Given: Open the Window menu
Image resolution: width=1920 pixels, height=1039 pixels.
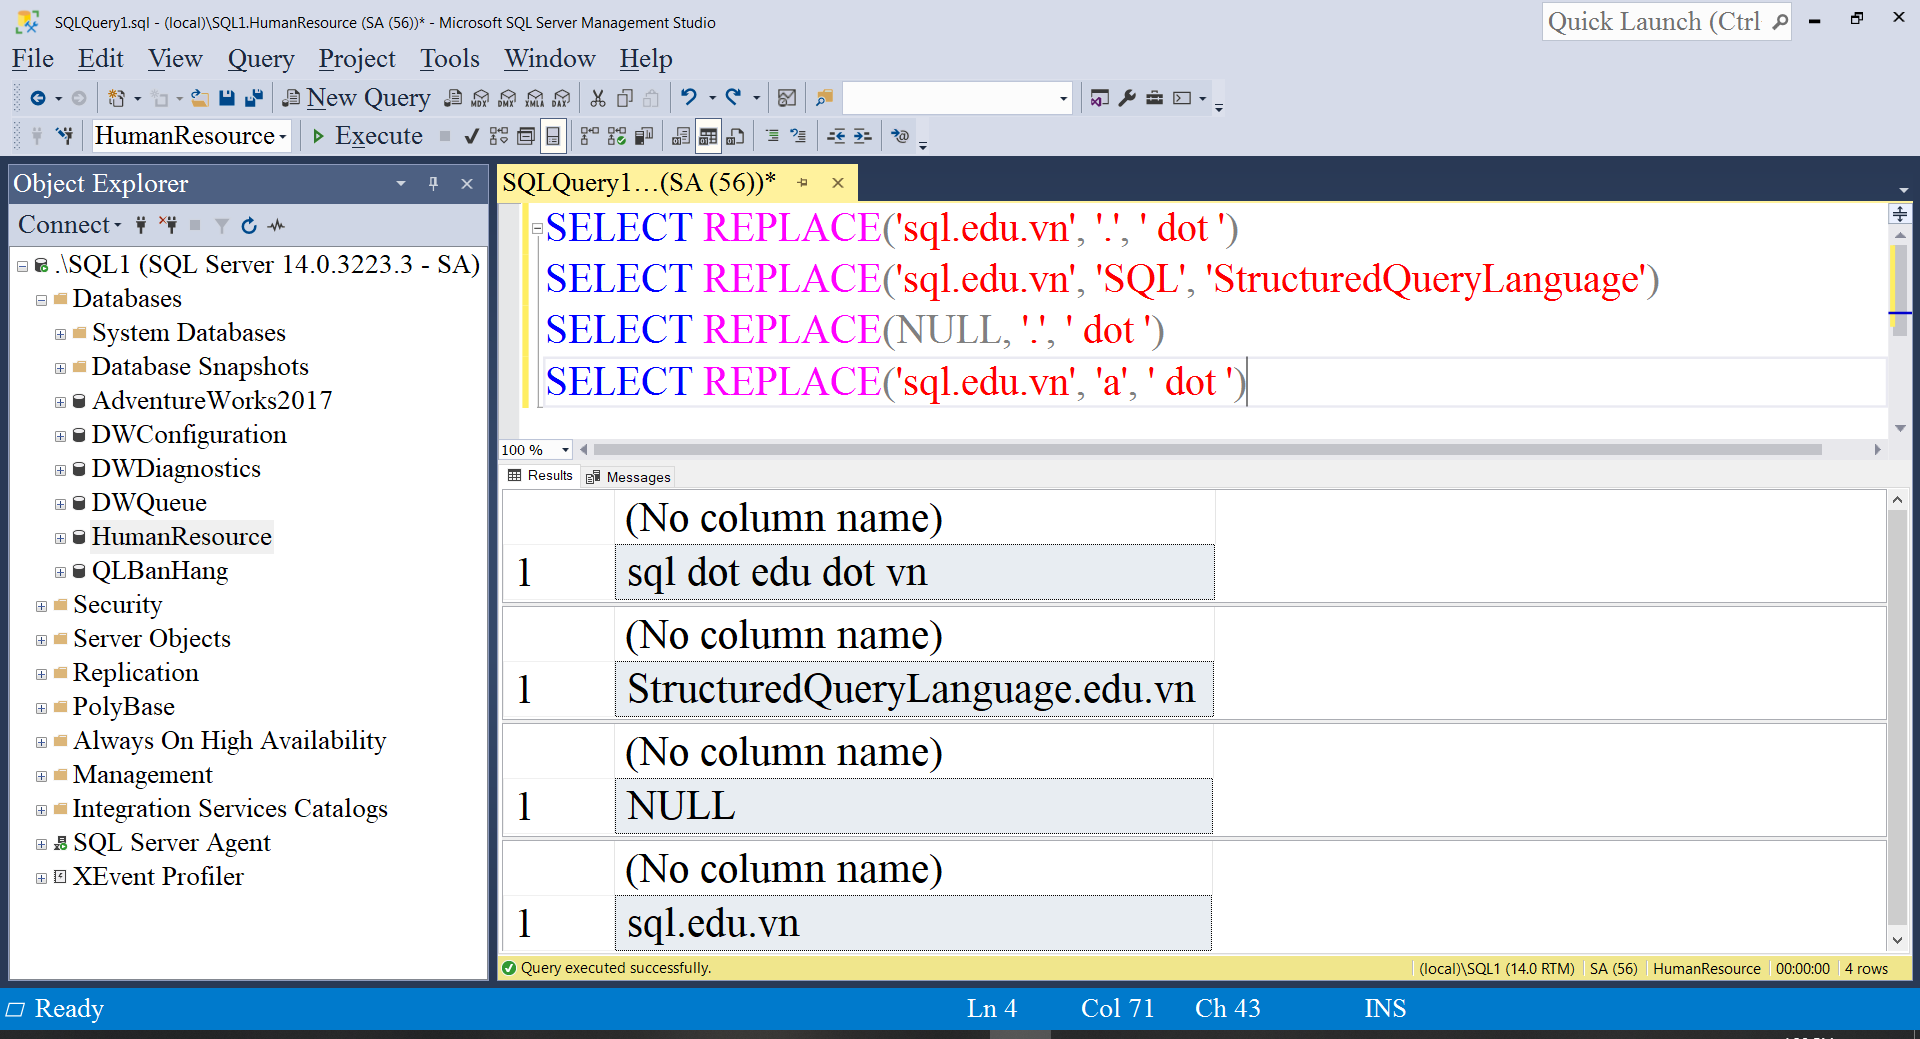Looking at the screenshot, I should pos(550,59).
